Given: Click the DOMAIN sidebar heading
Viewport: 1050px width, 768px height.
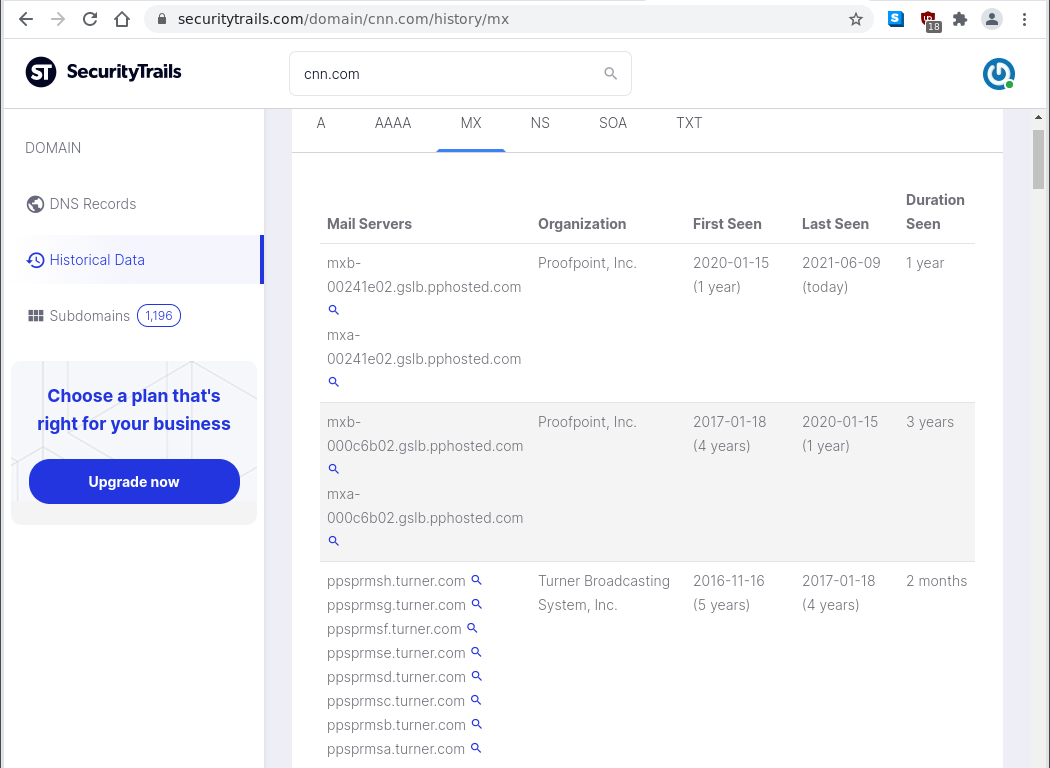Looking at the screenshot, I should click(x=53, y=148).
